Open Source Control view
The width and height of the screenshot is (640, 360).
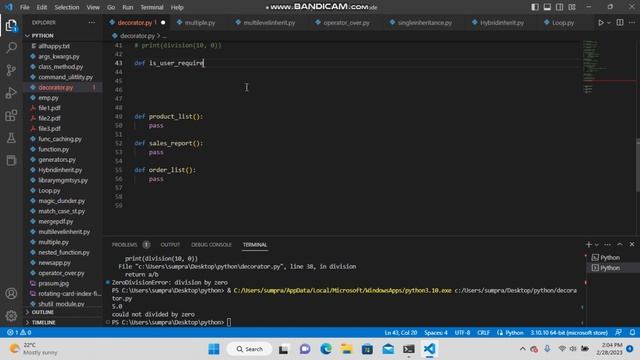click(11, 70)
